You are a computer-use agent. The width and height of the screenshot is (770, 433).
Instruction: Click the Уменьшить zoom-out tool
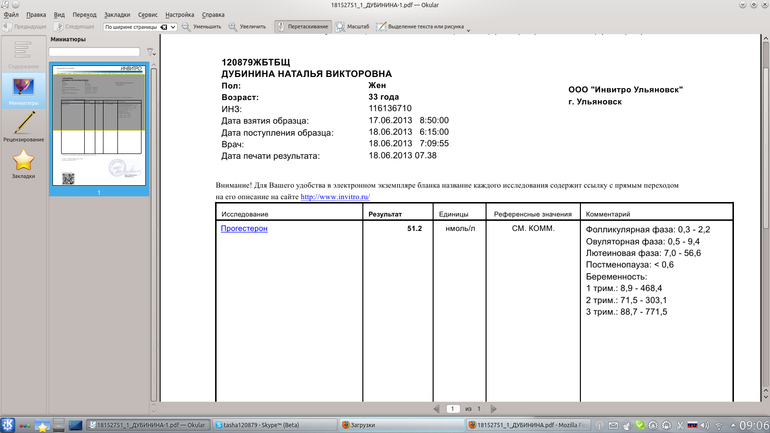pos(201,27)
